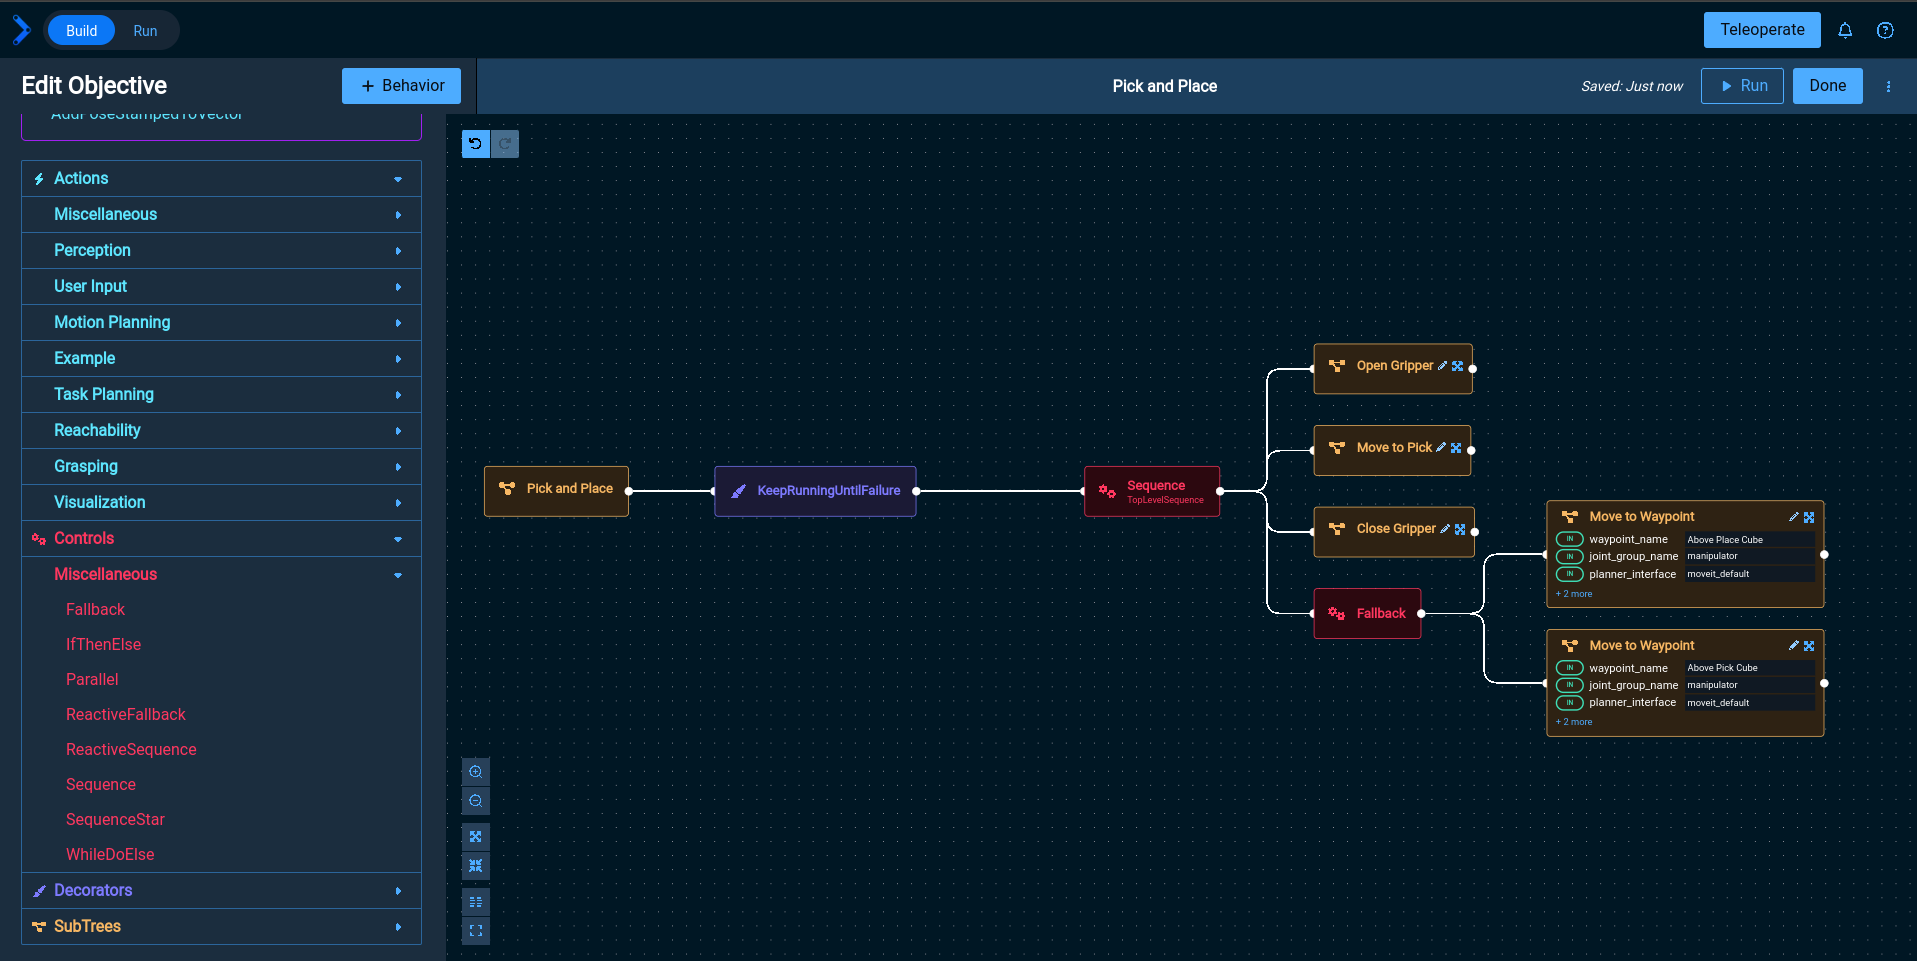
Task: Open the notifications bell
Action: click(1845, 30)
